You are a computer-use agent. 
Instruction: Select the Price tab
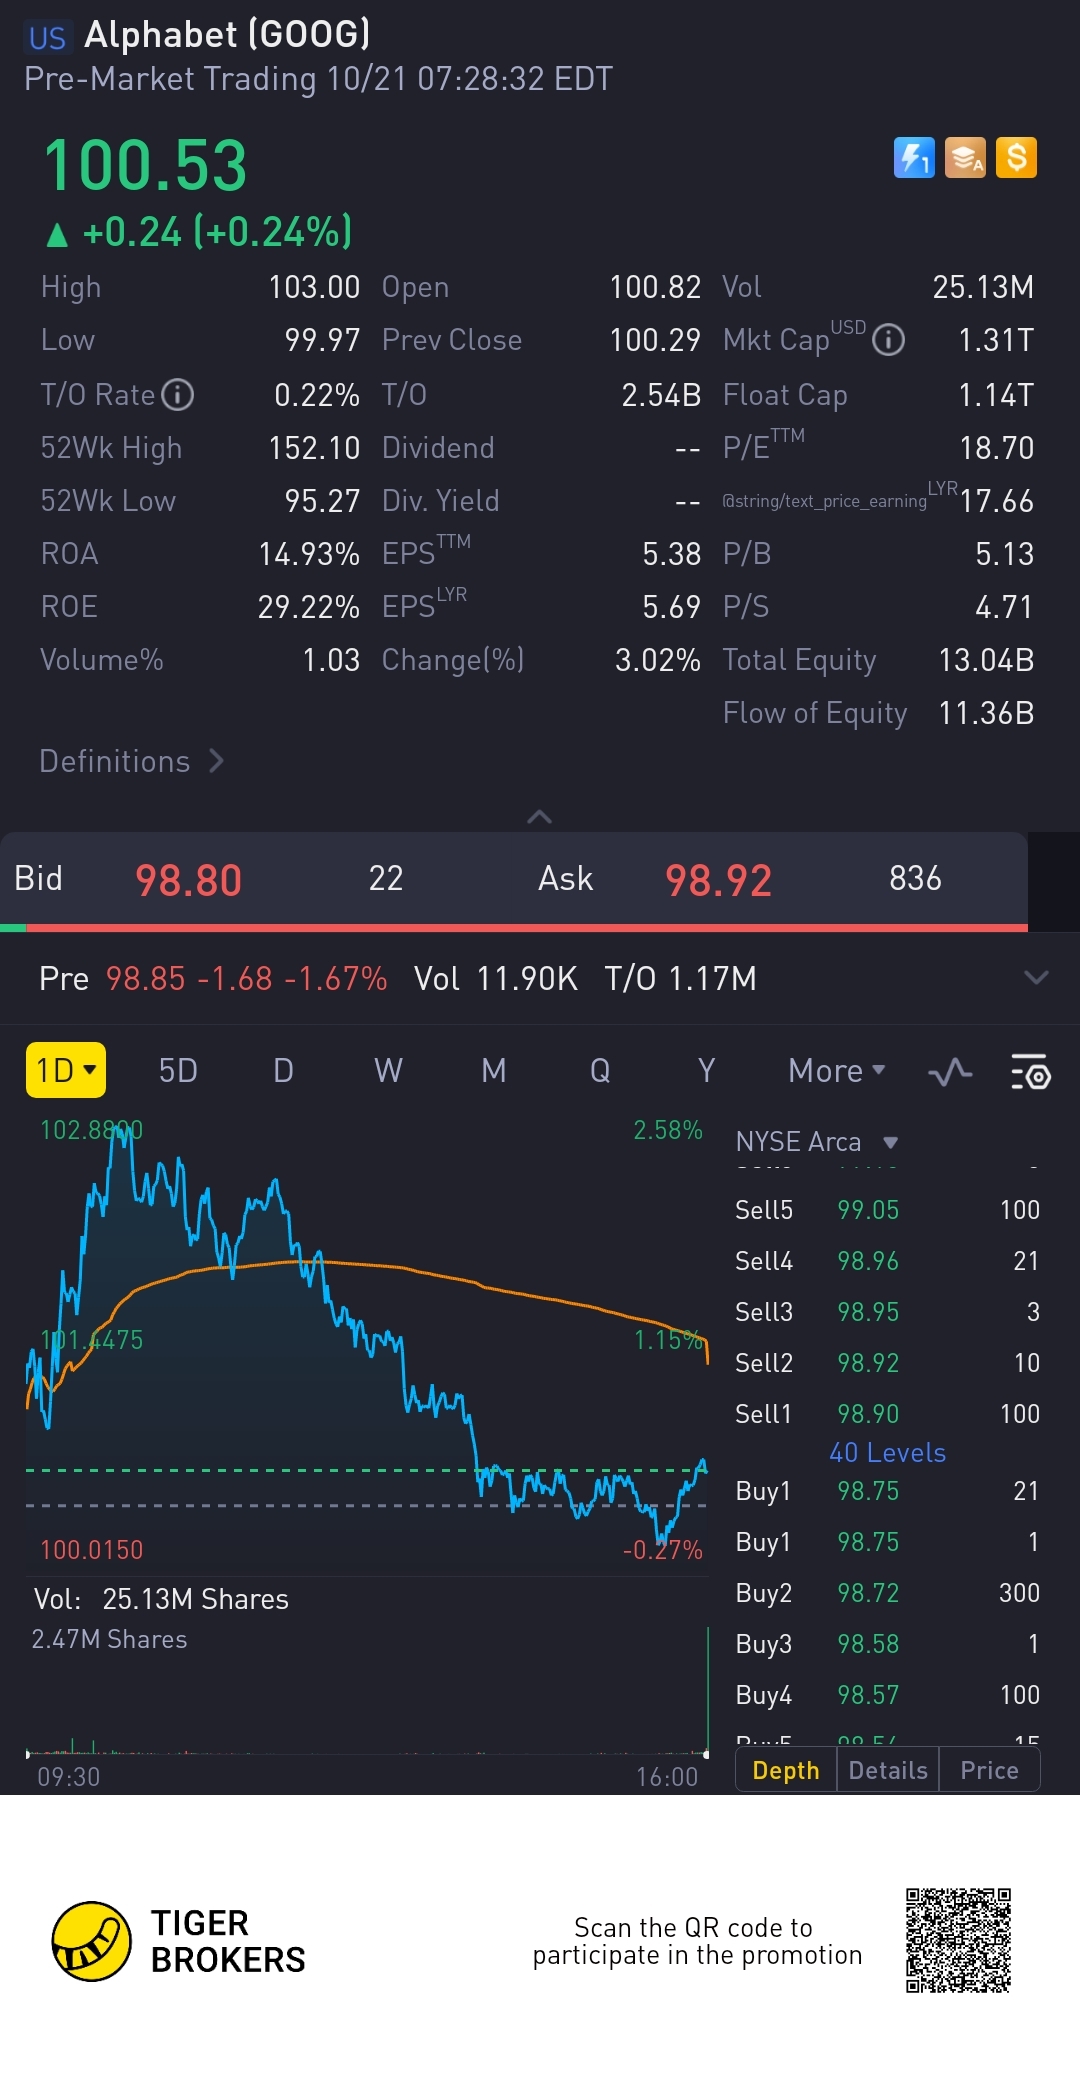[989, 1771]
